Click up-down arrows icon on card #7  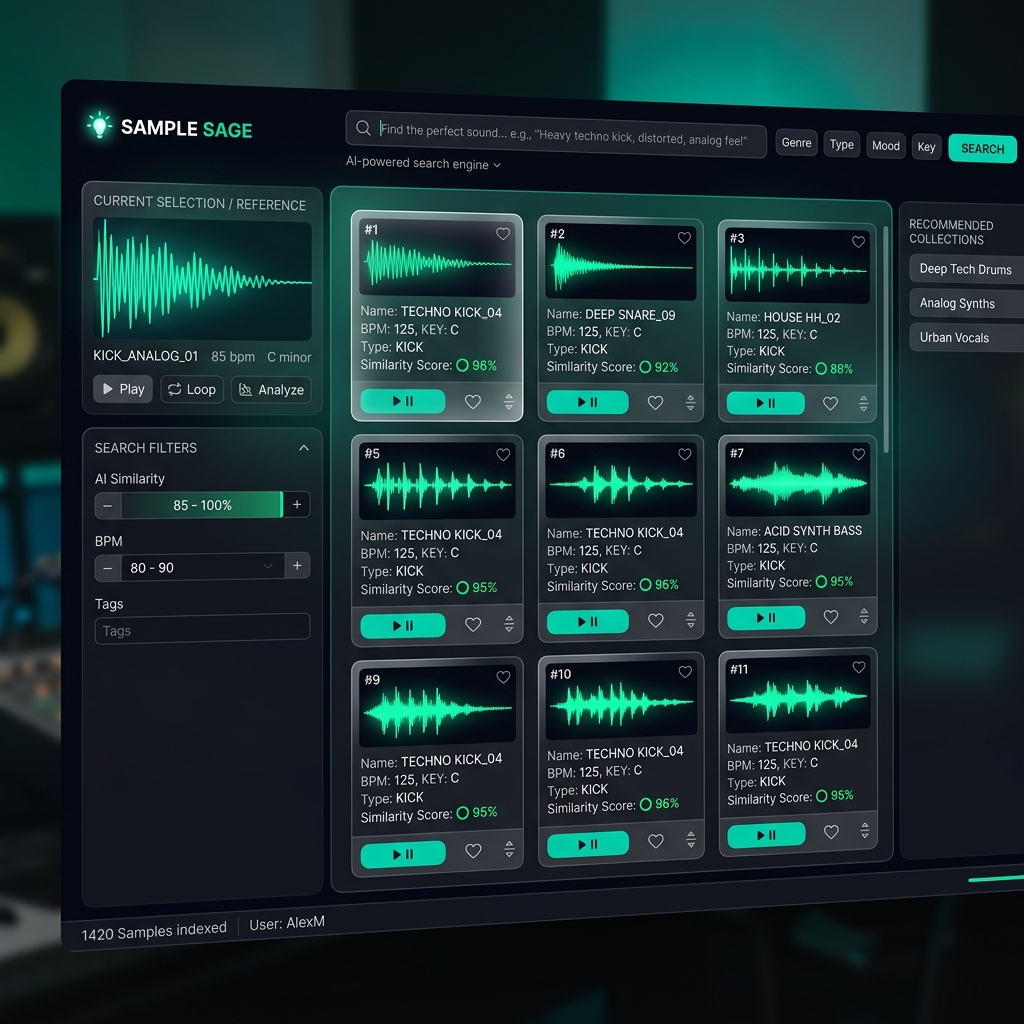coord(864,616)
